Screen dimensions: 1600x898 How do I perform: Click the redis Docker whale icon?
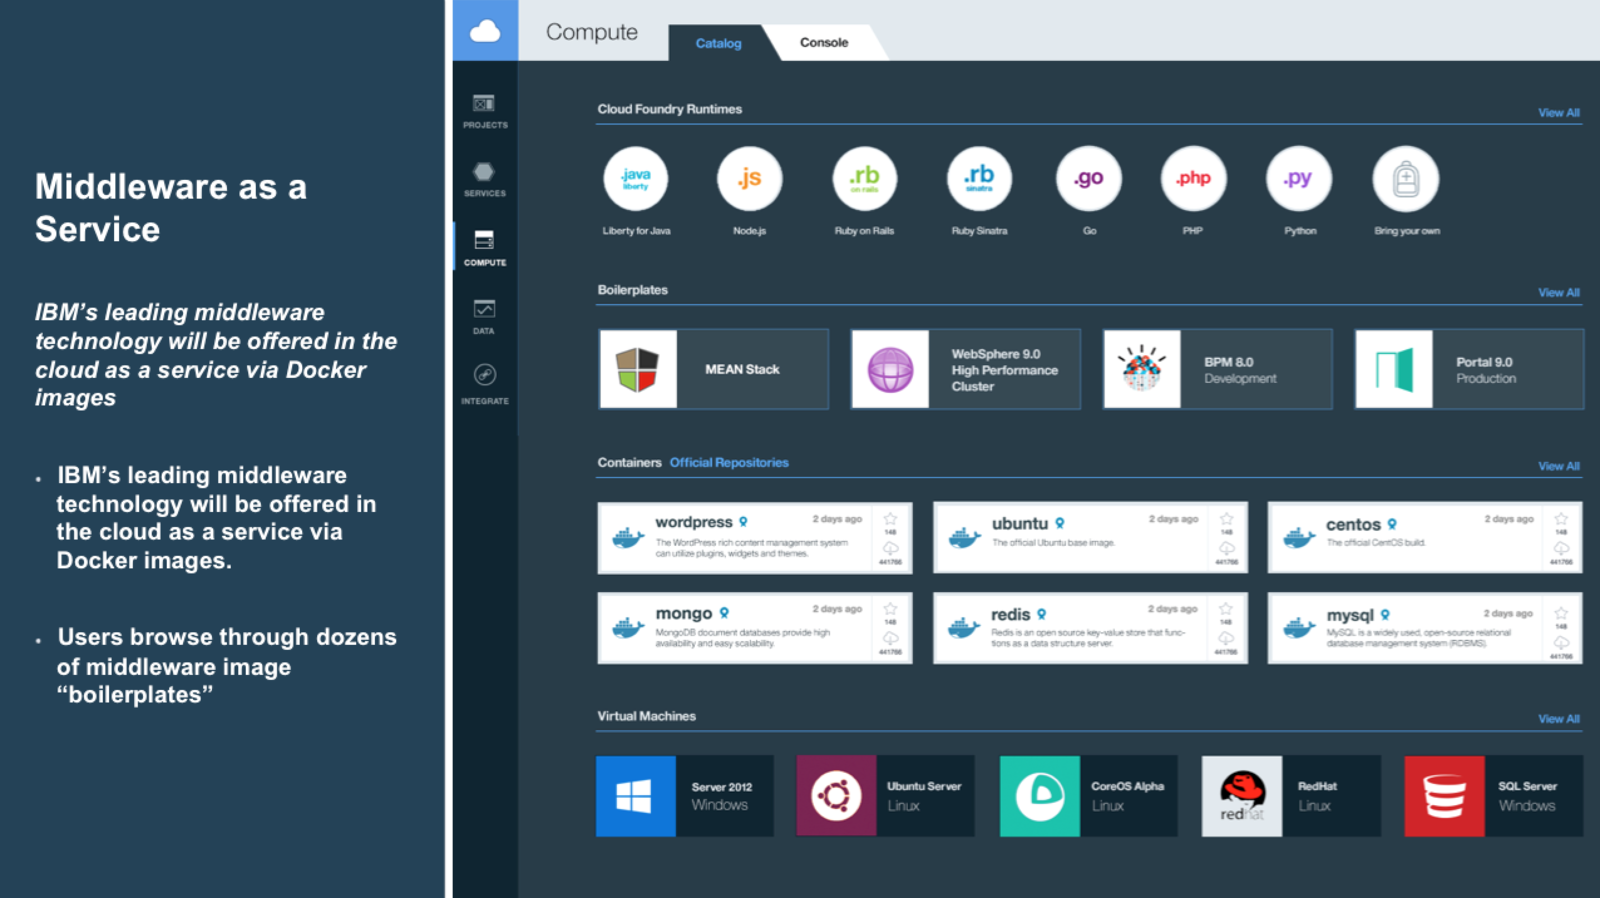coord(964,628)
